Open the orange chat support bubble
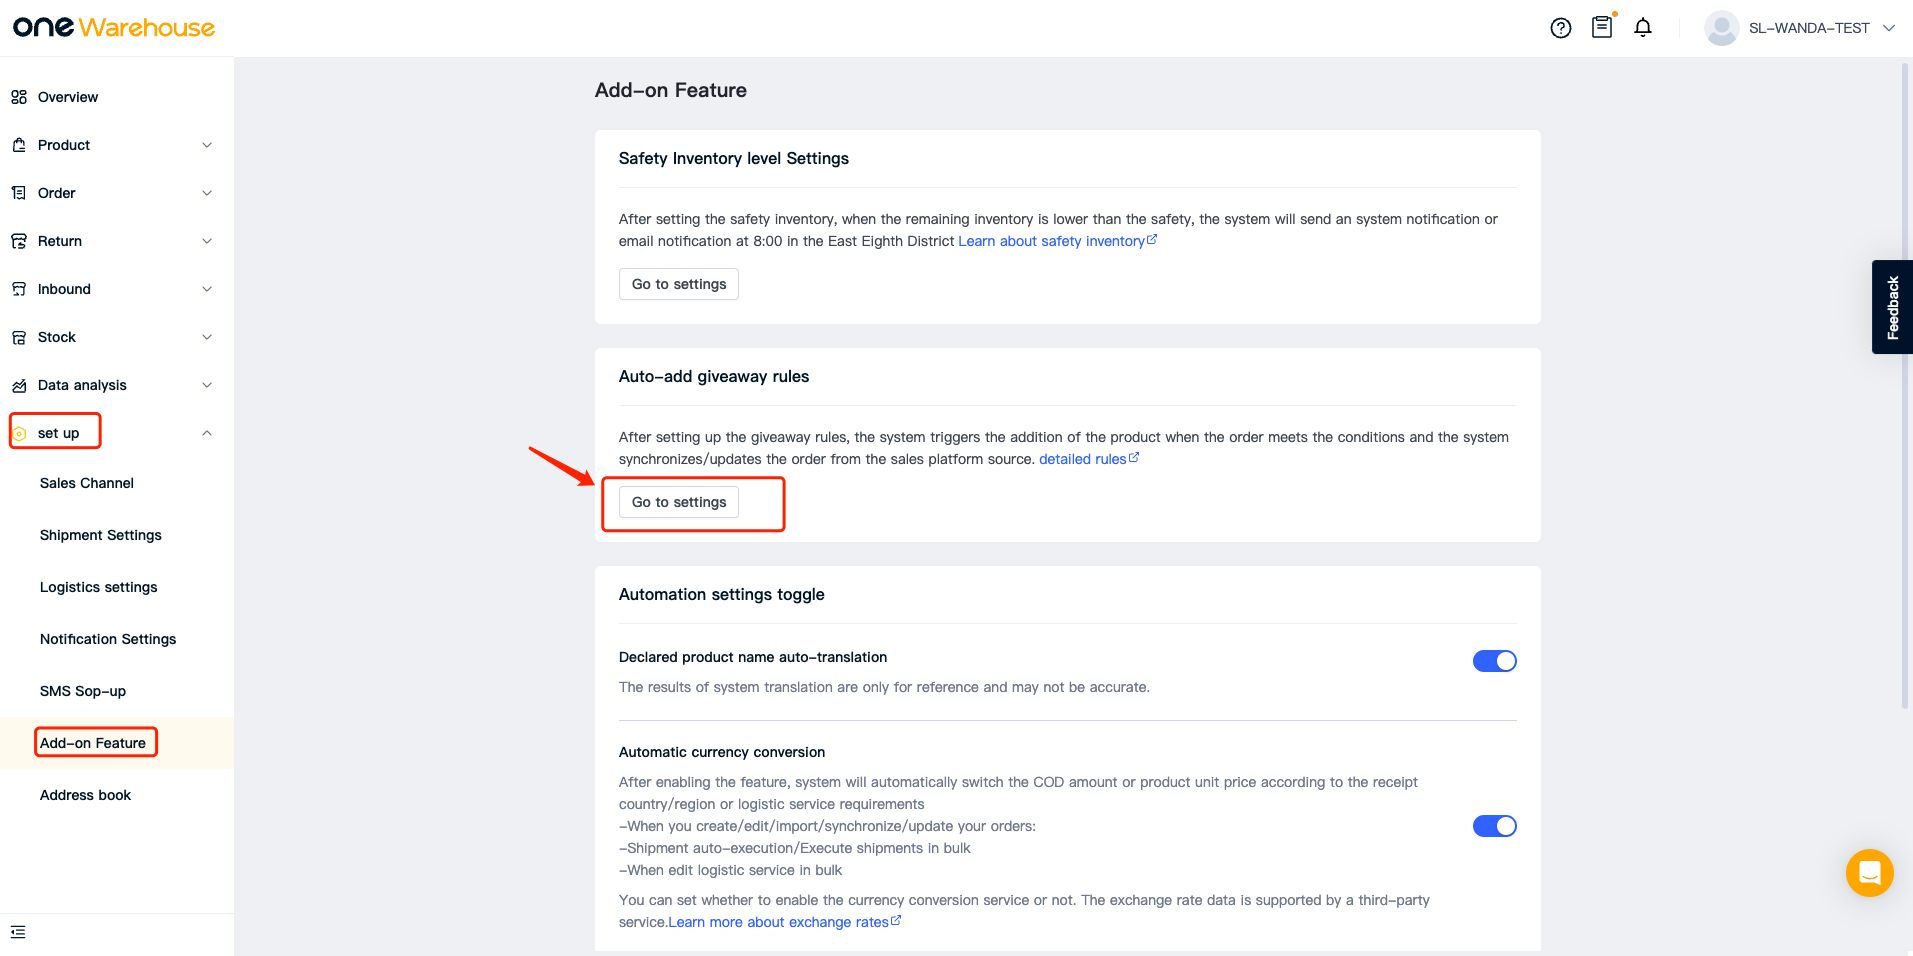Viewport: 1913px width, 956px height. pyautogui.click(x=1869, y=873)
